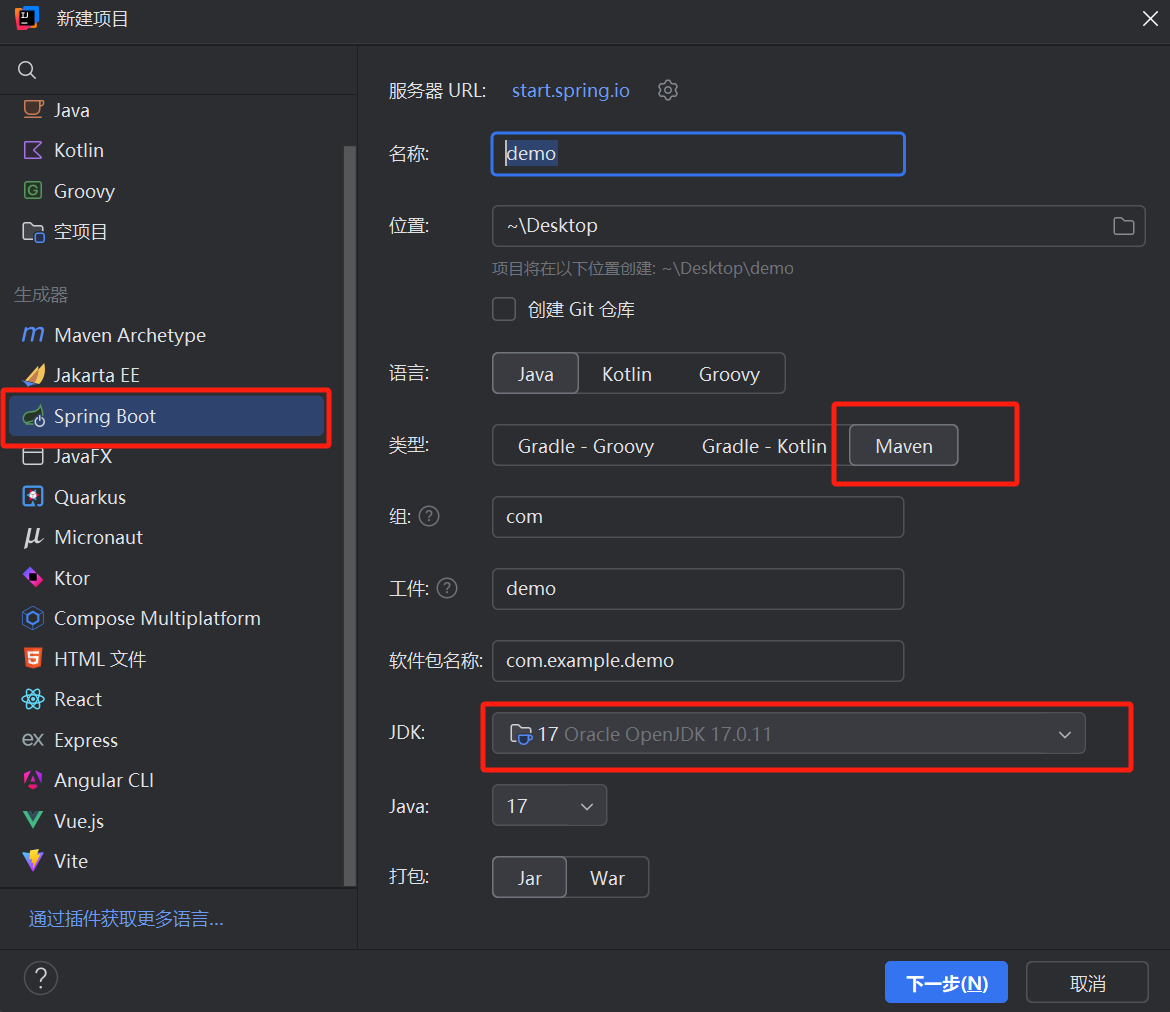Choose Gradle - Groovy build type
This screenshot has height=1012, width=1170.
(x=586, y=446)
